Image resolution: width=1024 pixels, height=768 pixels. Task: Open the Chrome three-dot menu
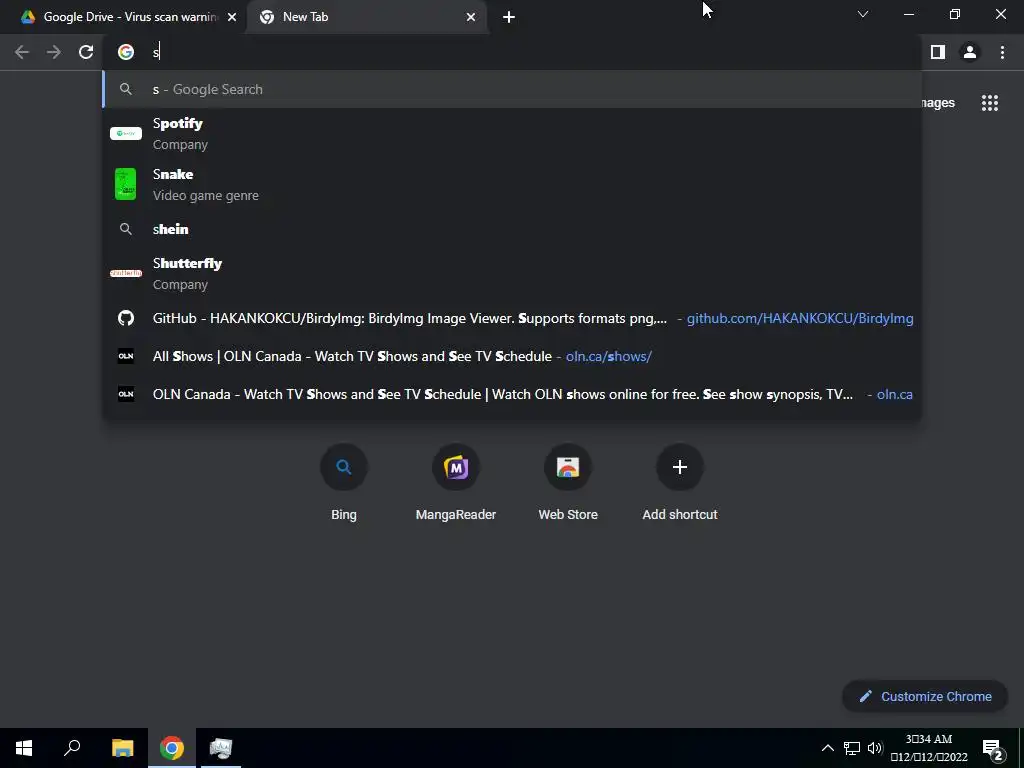tap(1002, 52)
